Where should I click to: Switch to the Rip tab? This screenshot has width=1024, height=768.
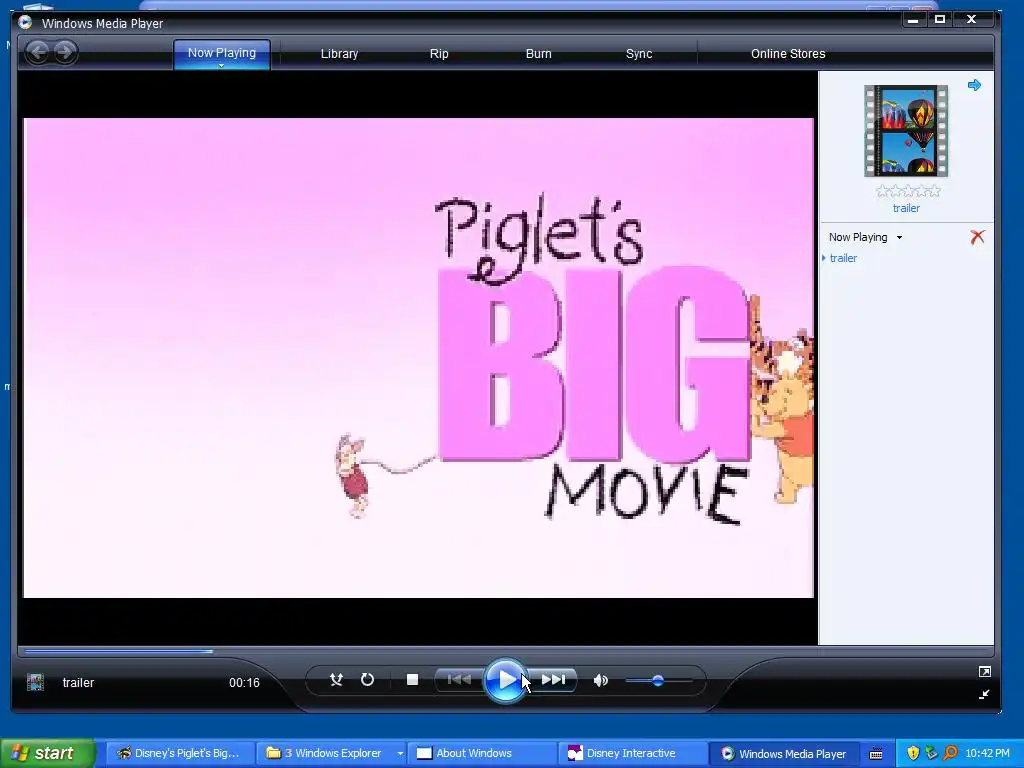(439, 54)
